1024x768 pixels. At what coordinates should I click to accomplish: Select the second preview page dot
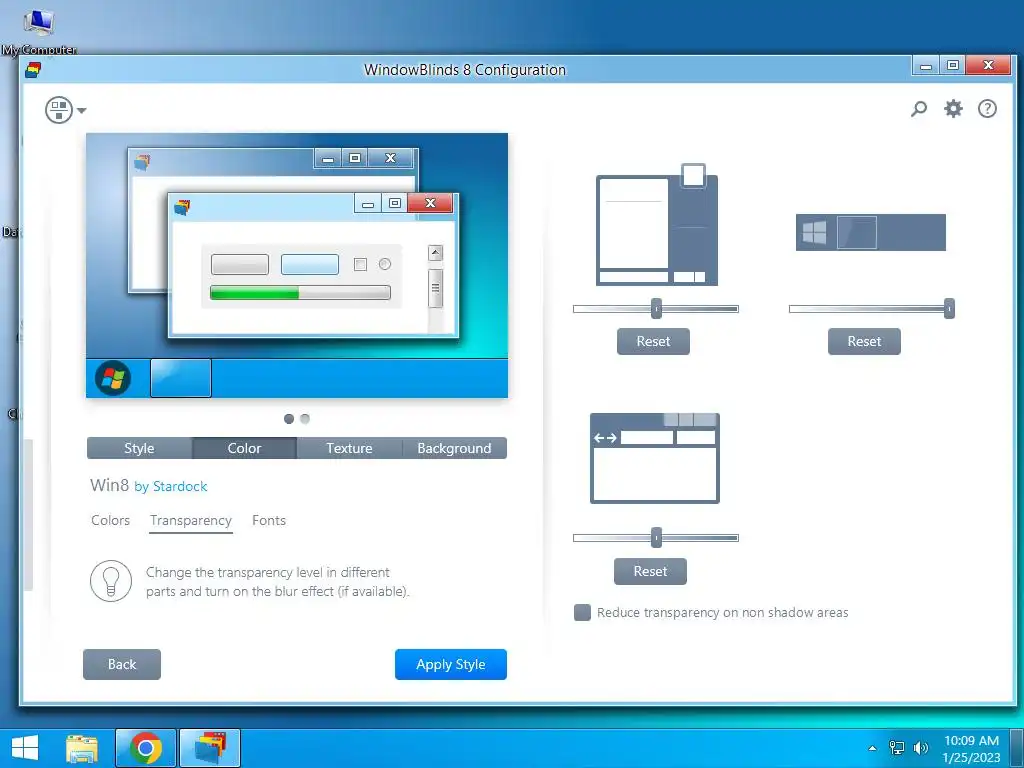tap(305, 419)
